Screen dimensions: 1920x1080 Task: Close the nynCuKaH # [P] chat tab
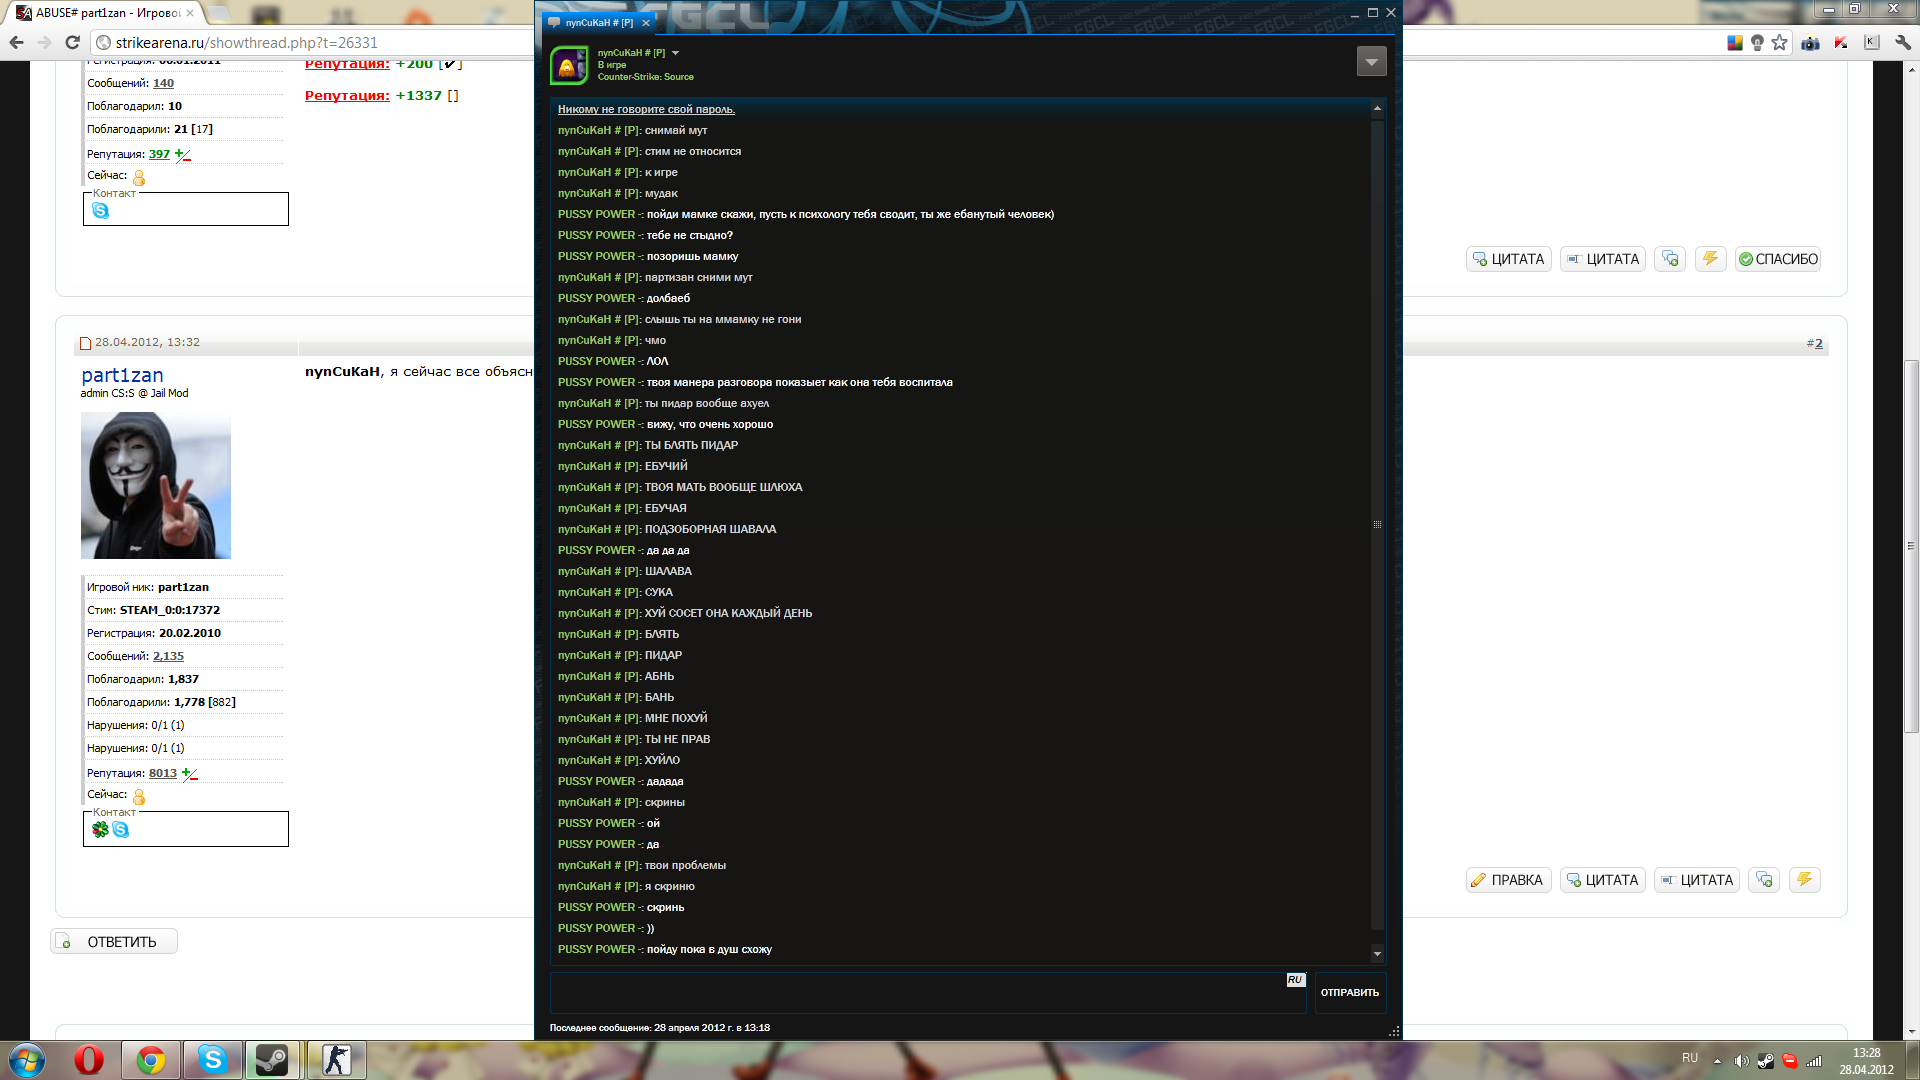click(646, 22)
